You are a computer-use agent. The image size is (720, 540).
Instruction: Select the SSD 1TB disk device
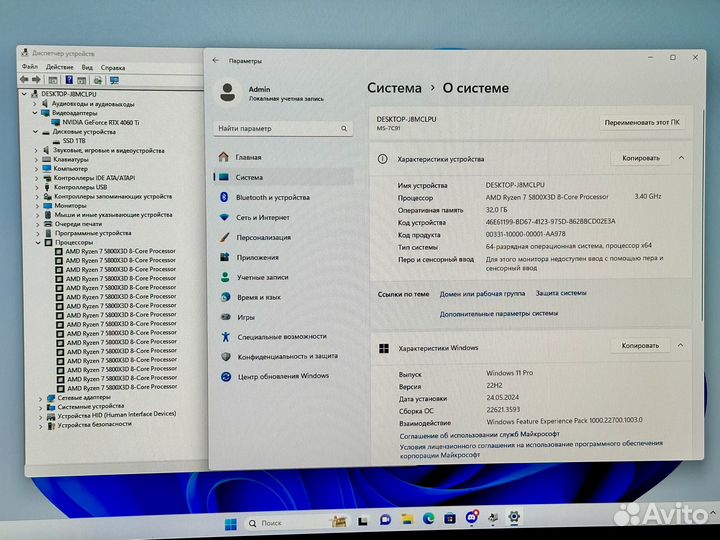pos(74,141)
